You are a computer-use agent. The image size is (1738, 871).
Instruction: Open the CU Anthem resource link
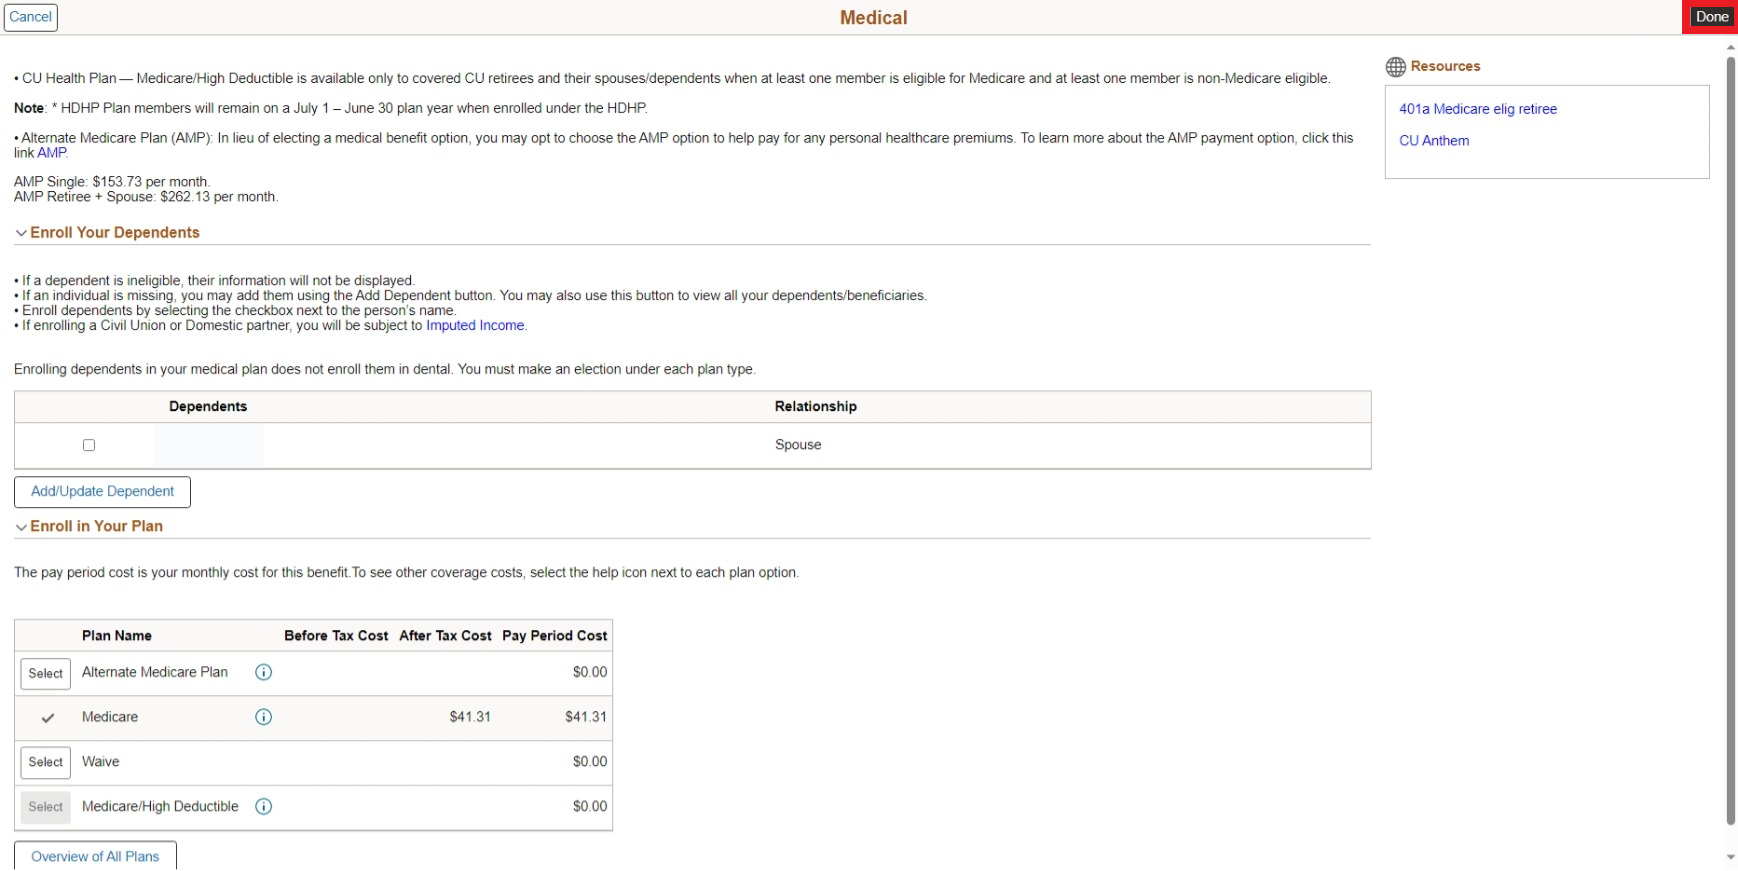click(x=1433, y=141)
